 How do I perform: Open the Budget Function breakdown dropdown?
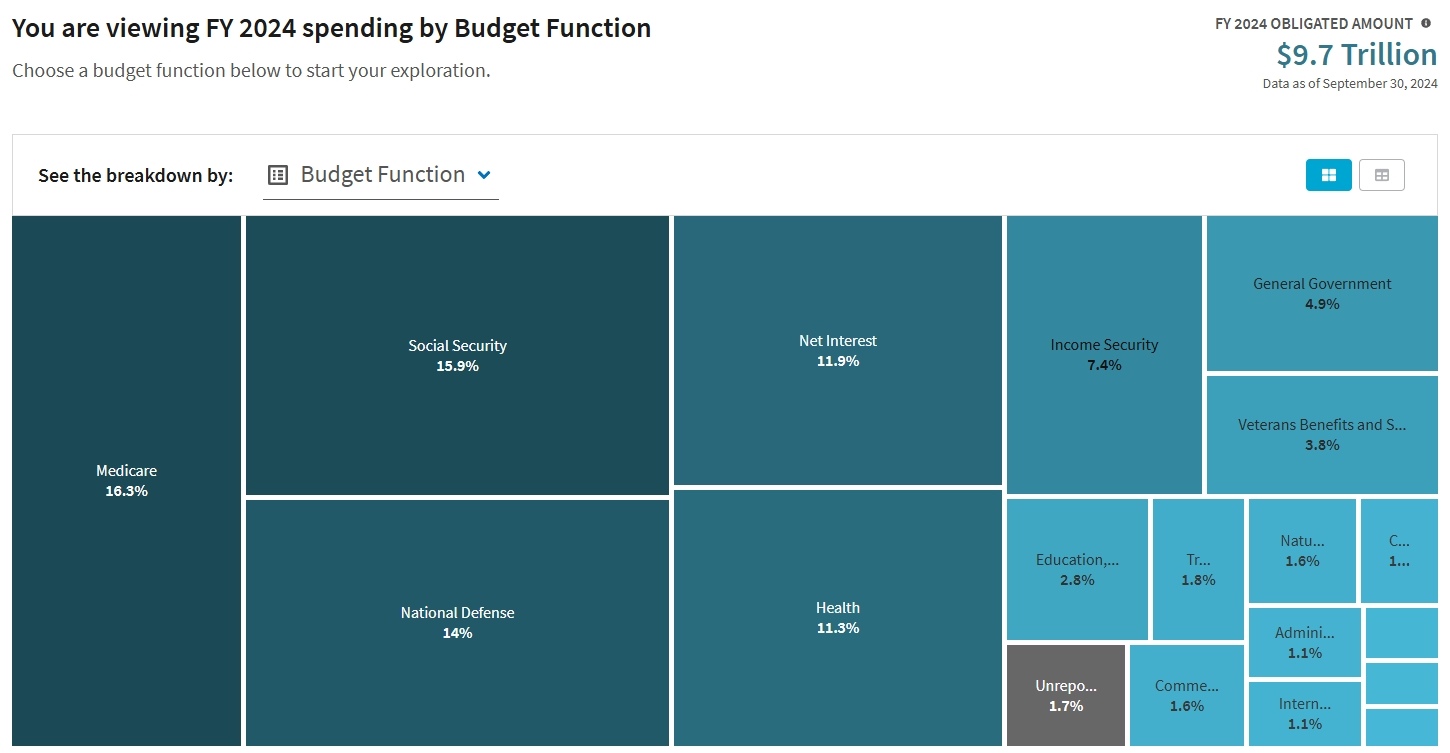point(381,175)
